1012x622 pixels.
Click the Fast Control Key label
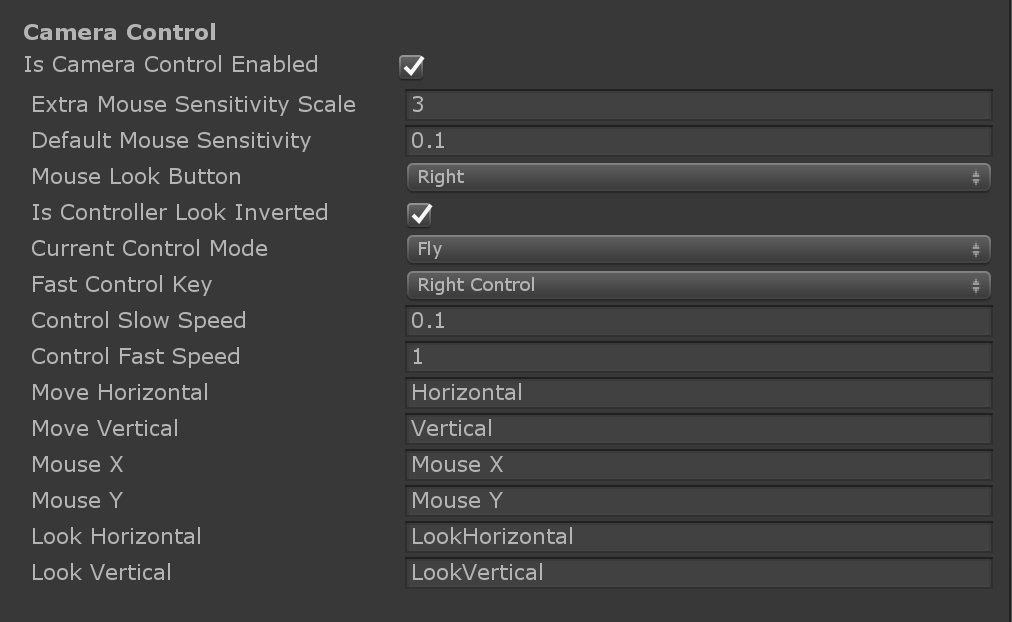pyautogui.click(x=120, y=285)
